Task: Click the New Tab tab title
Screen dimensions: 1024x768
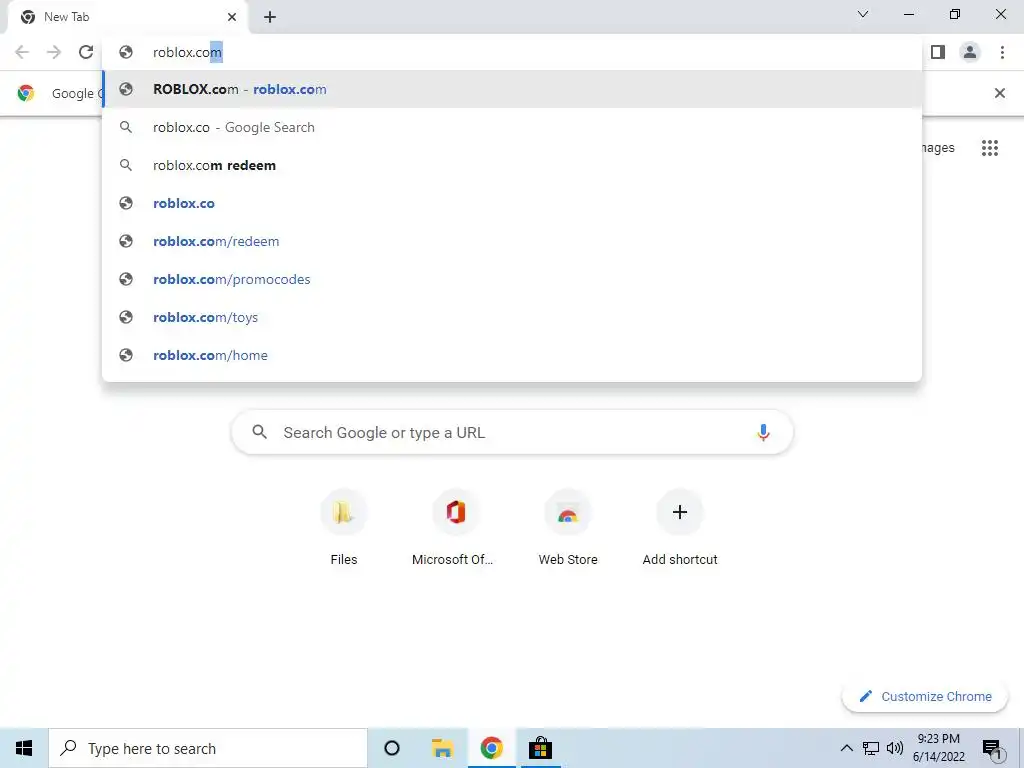Action: click(67, 17)
